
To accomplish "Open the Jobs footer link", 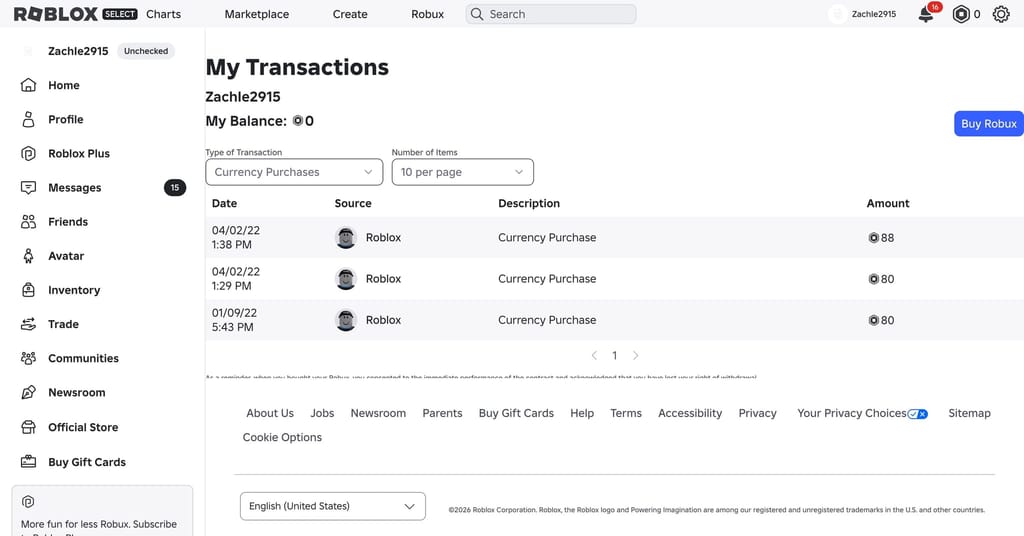I will coord(322,413).
